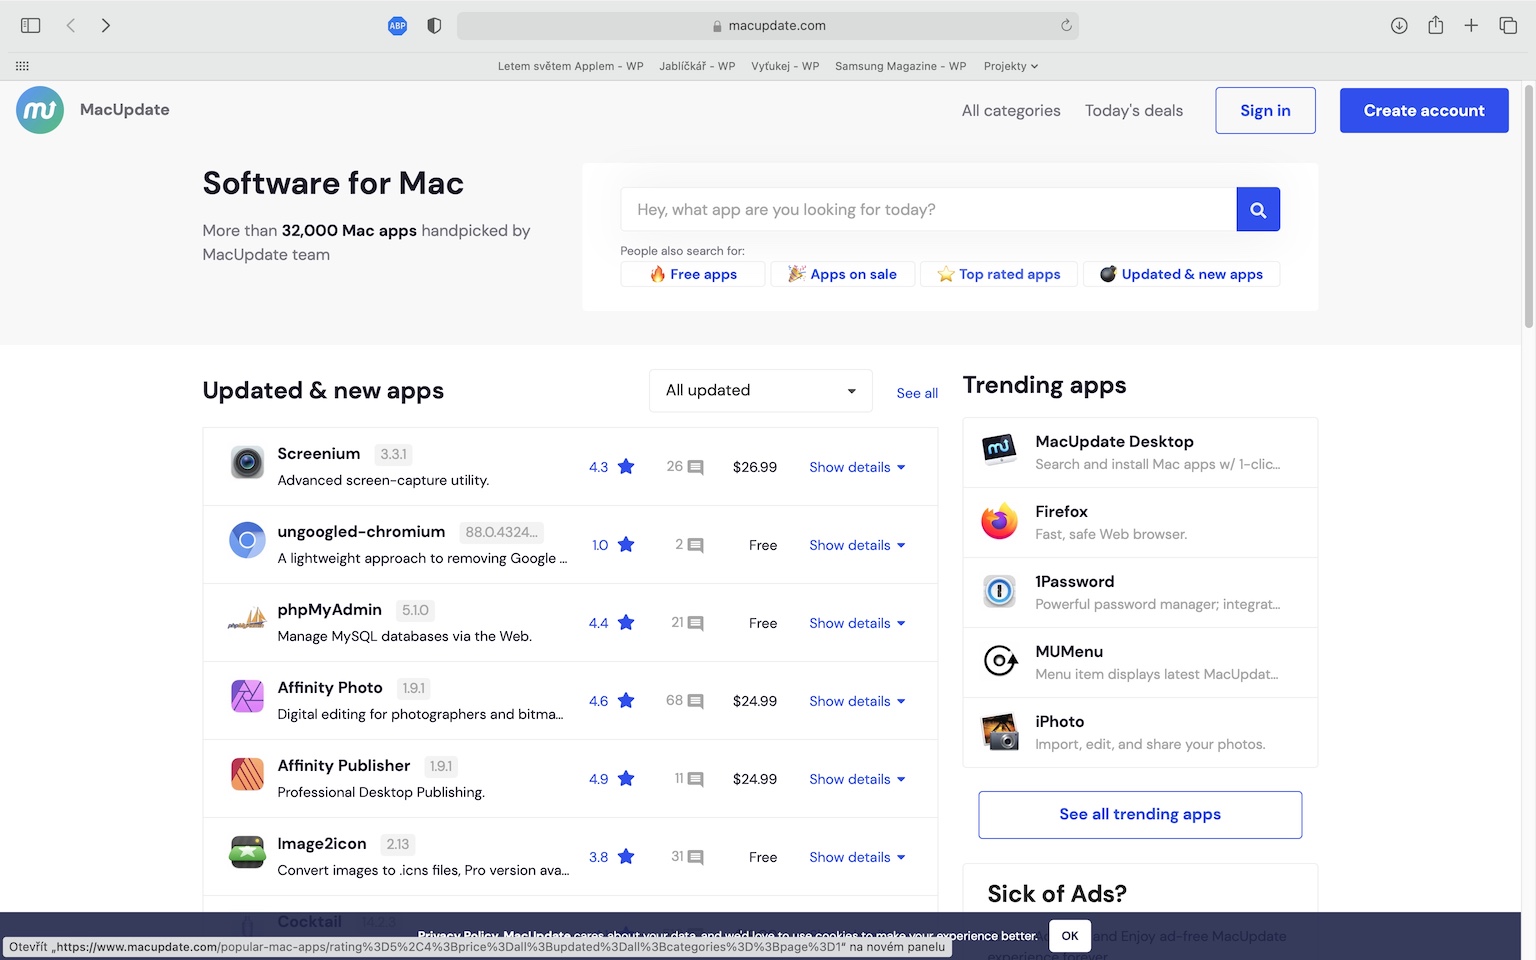The width and height of the screenshot is (1536, 960).
Task: Select the Free apps search suggestion
Action: tap(693, 274)
